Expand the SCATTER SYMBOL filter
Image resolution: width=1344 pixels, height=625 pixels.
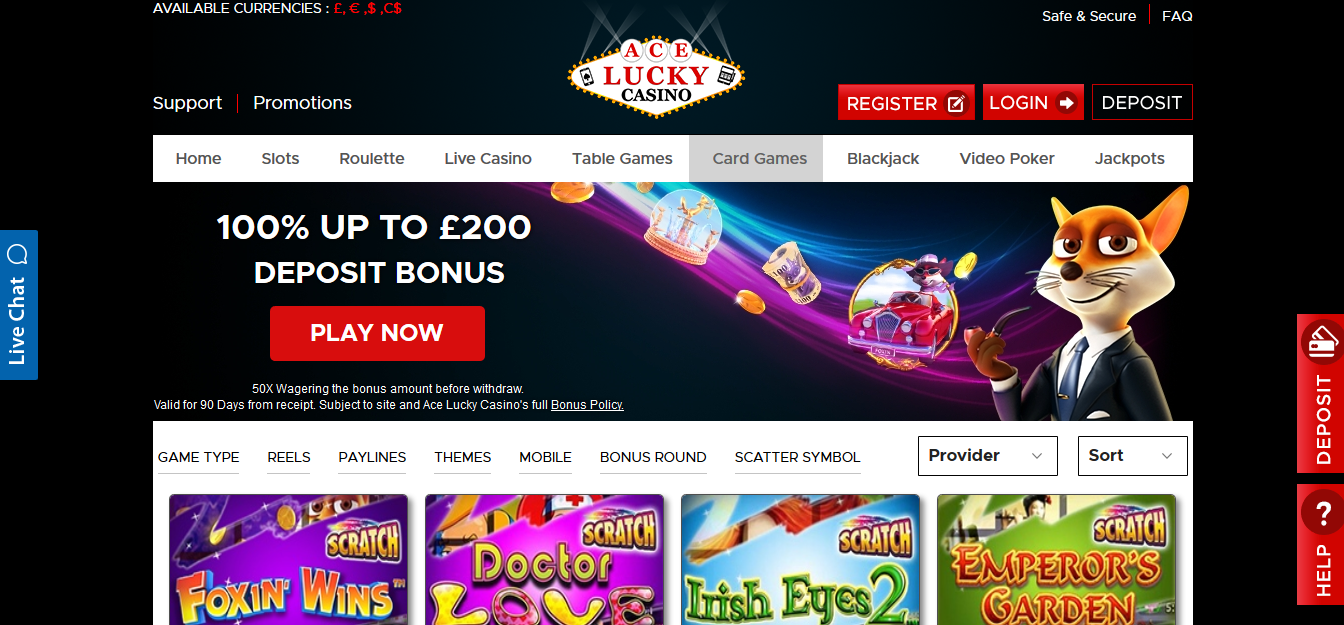tap(798, 457)
